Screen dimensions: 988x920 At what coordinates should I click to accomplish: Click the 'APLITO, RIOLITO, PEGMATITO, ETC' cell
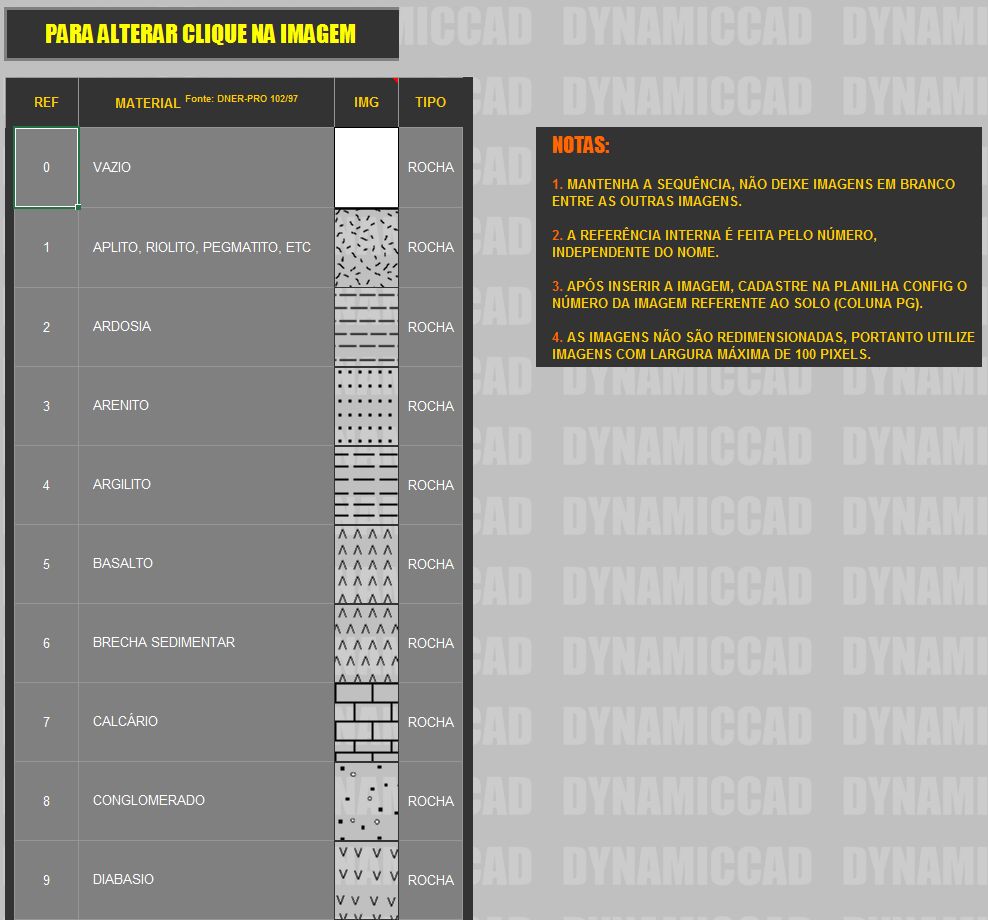[206, 248]
